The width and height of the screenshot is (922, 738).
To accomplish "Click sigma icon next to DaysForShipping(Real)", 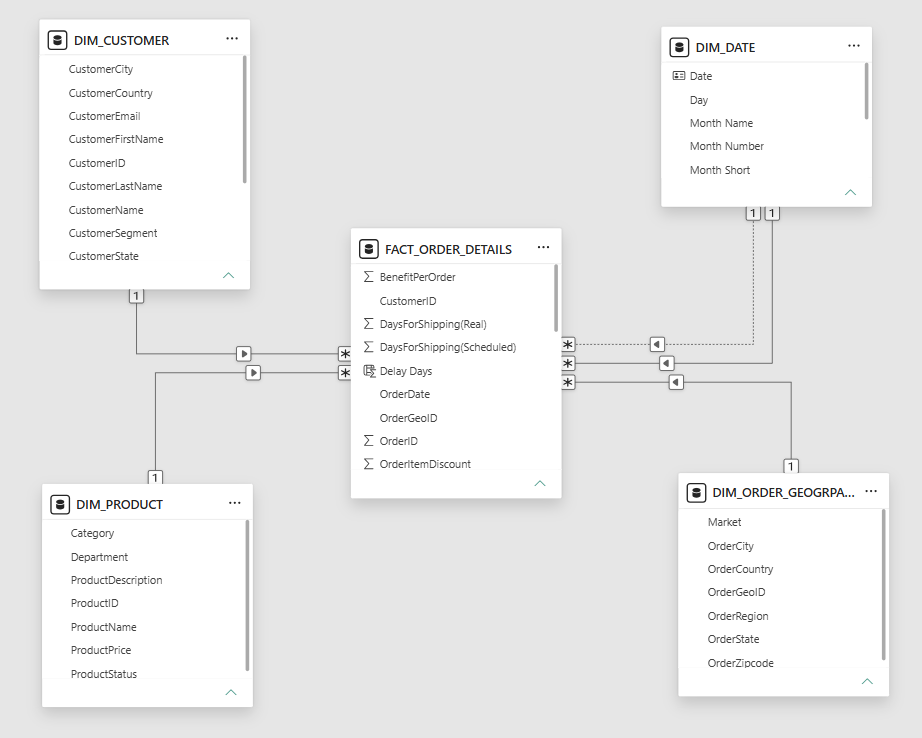I will tap(369, 323).
